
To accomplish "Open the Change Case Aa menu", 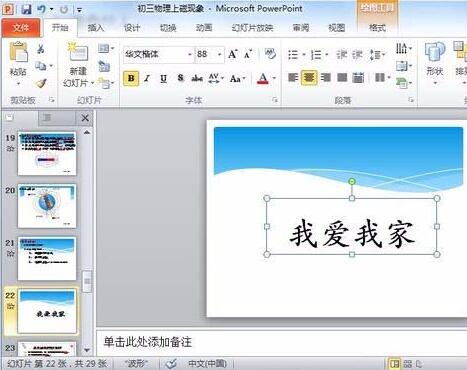I will point(237,78).
